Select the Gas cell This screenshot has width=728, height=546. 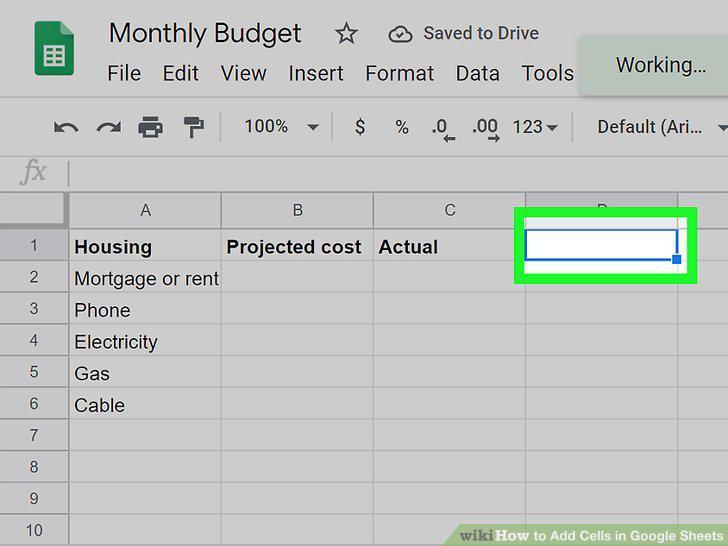pyautogui.click(x=145, y=372)
